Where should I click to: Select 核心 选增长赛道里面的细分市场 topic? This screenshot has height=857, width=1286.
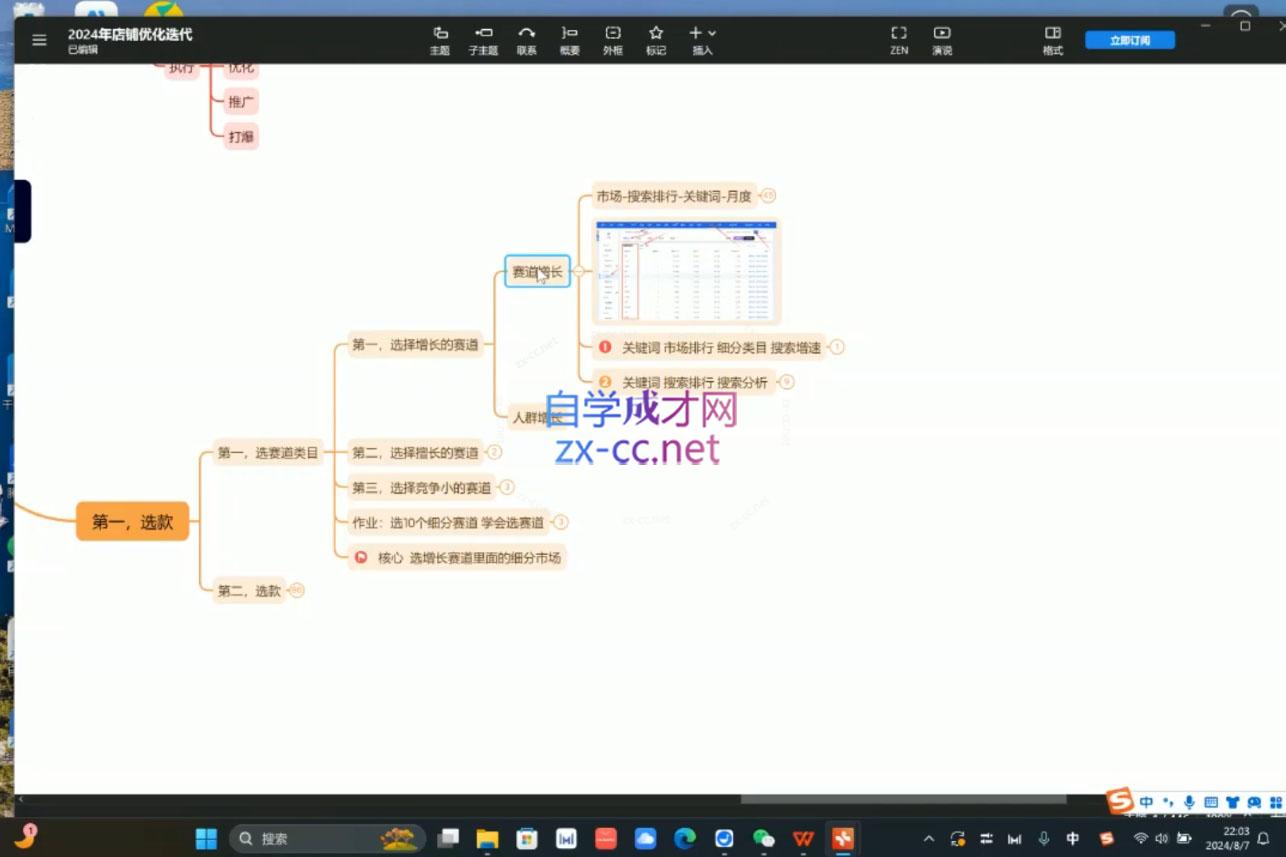coord(457,558)
